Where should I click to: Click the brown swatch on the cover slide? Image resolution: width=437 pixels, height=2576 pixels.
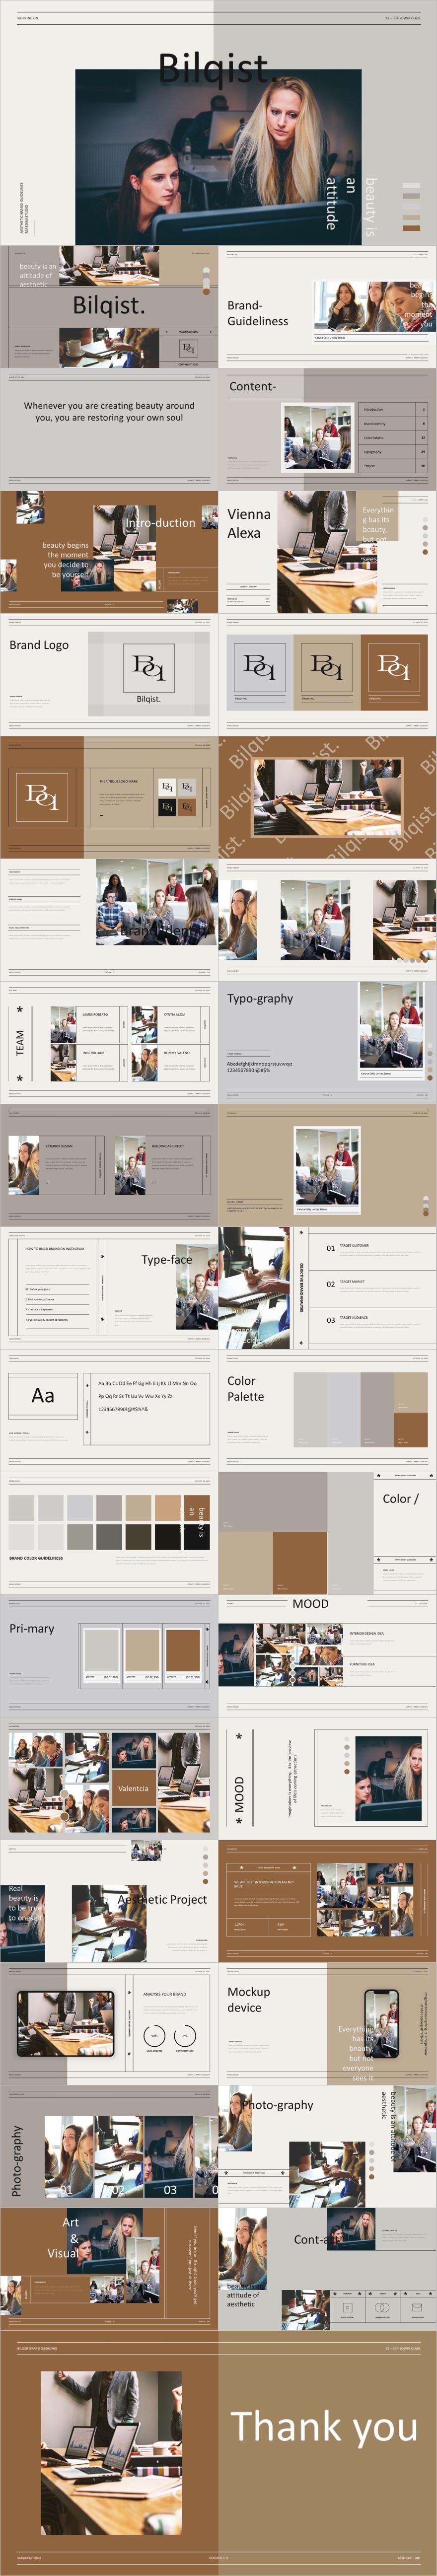click(x=411, y=227)
